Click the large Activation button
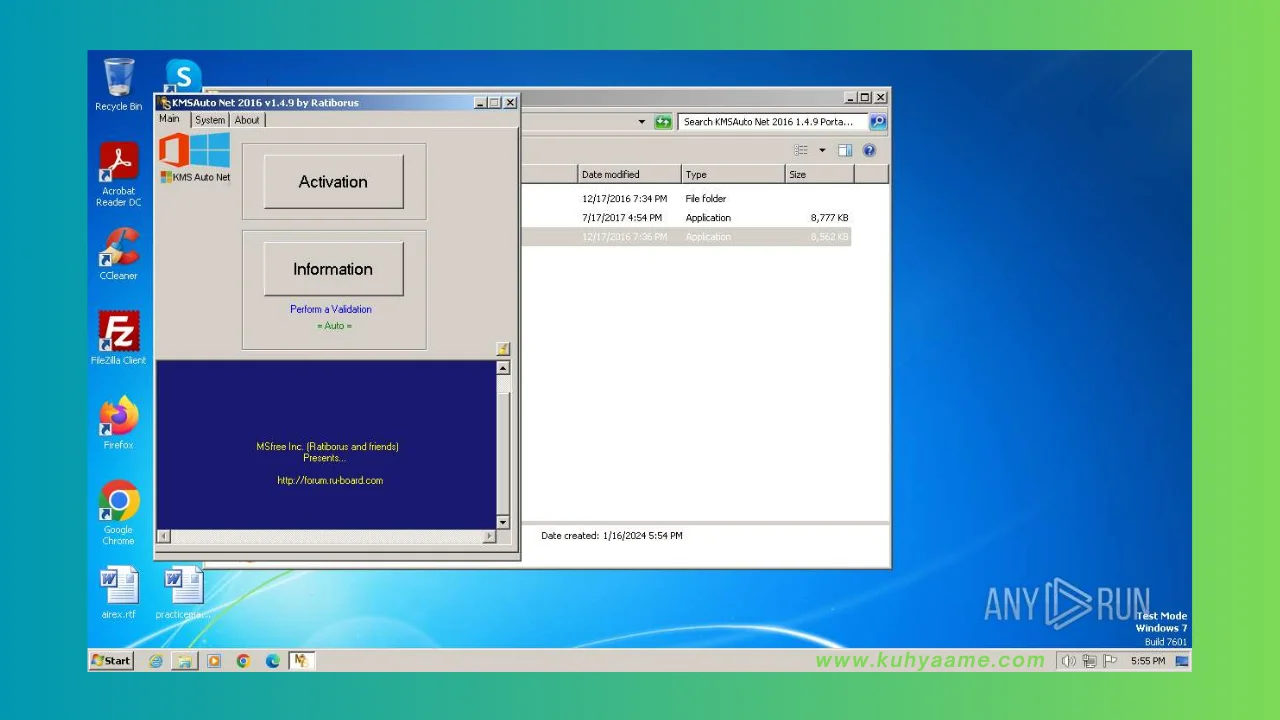 (x=333, y=182)
